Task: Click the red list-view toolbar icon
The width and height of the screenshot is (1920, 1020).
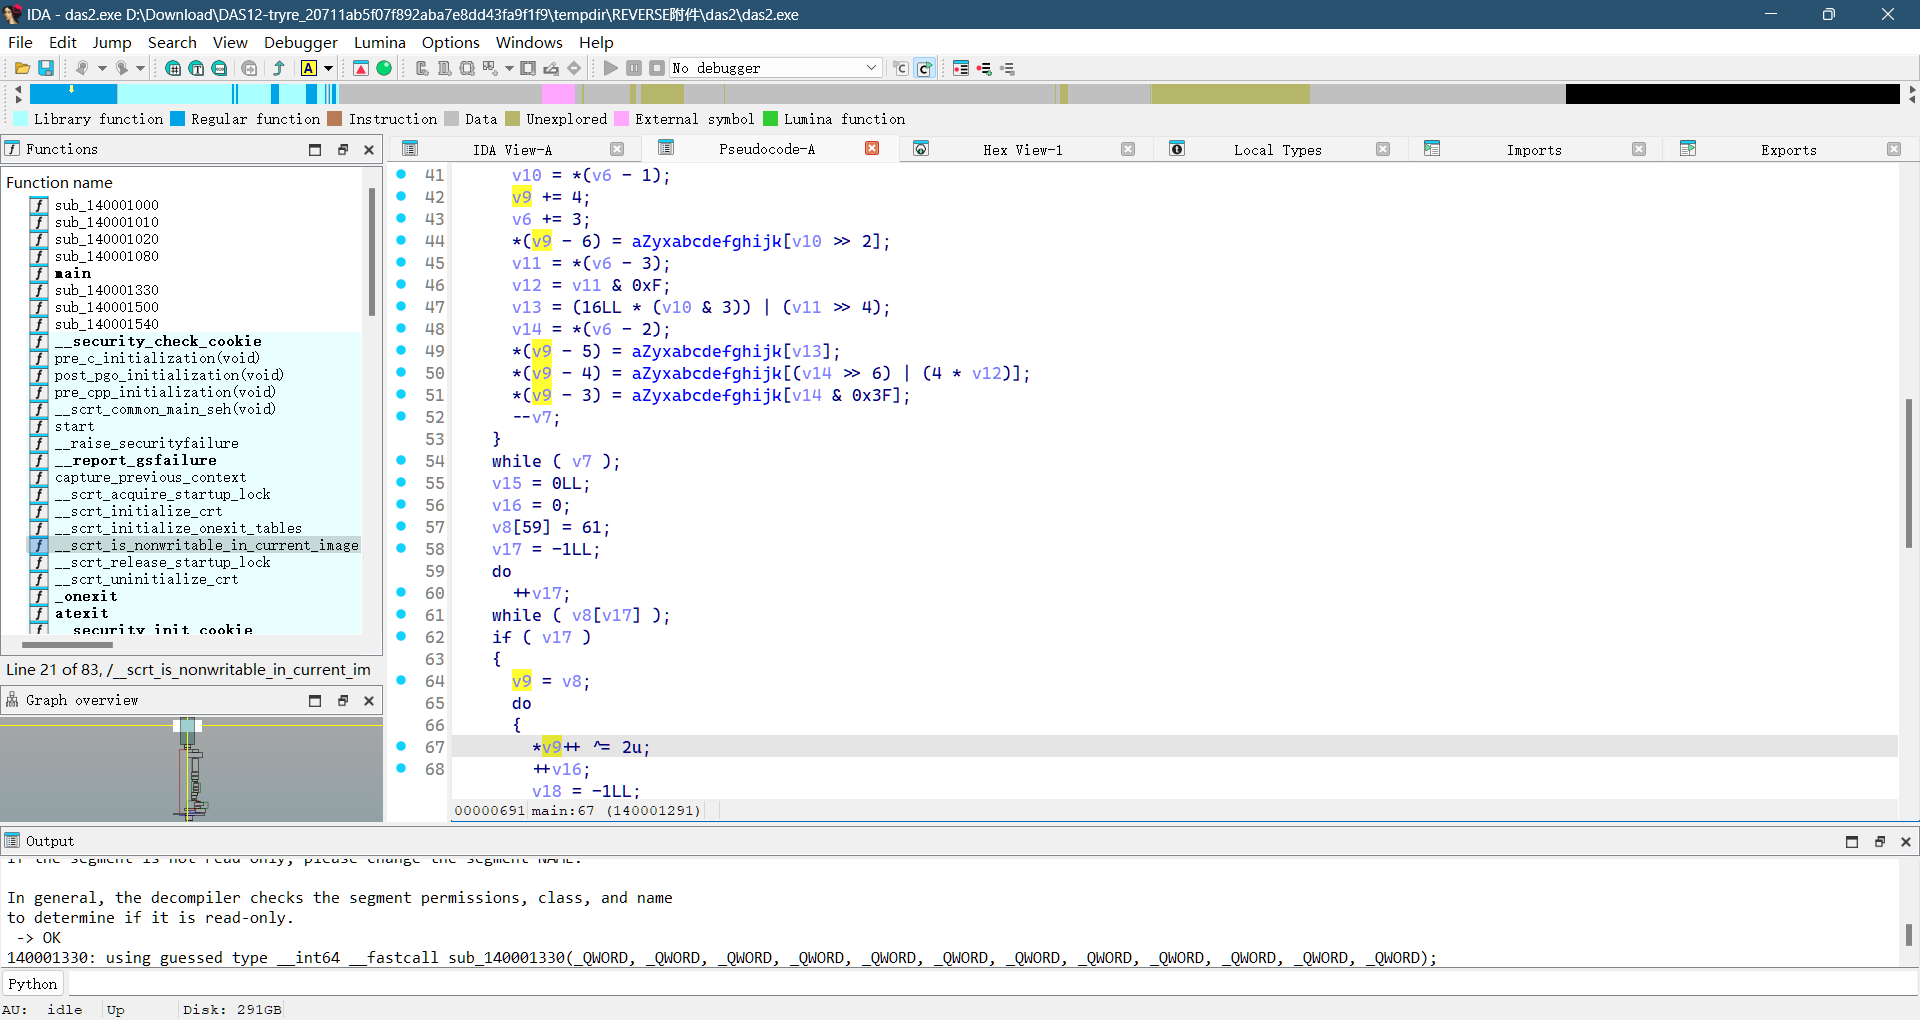Action: pyautogui.click(x=961, y=68)
